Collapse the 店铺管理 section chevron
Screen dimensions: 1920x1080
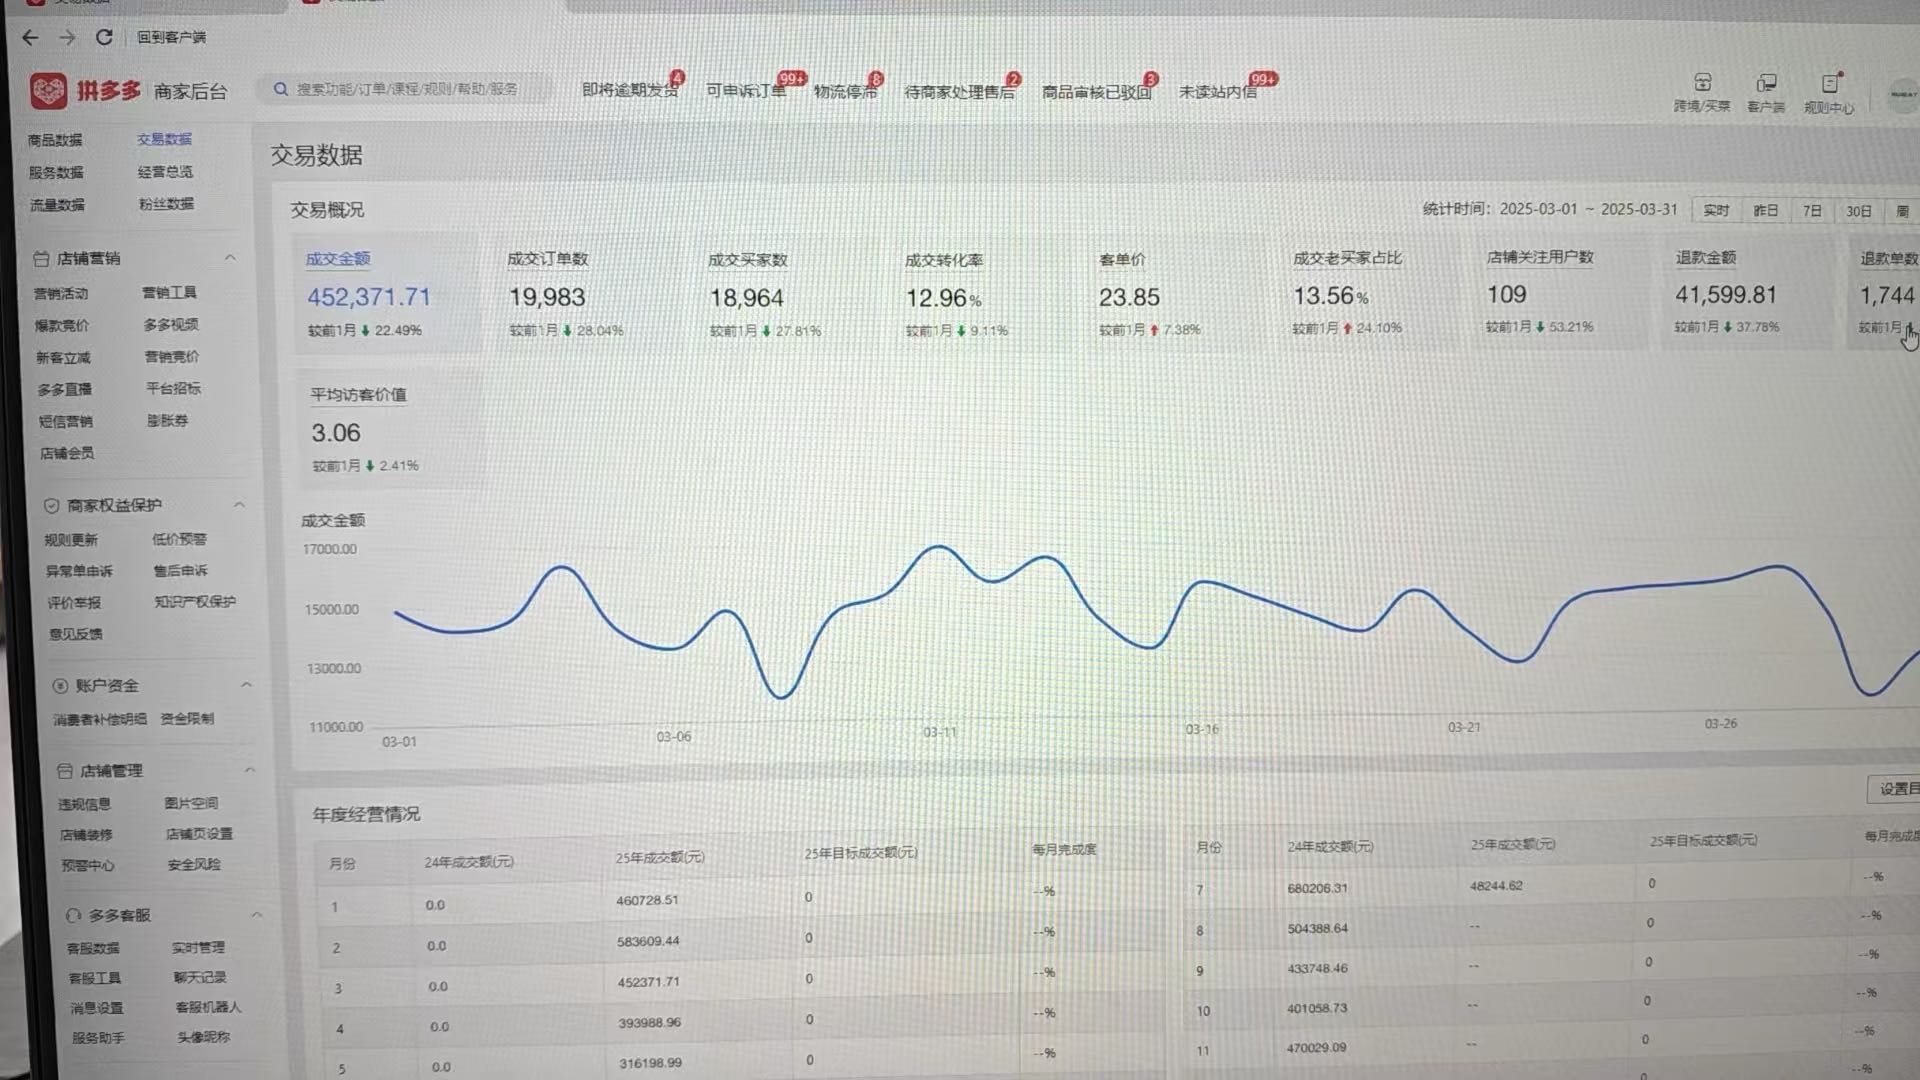(x=250, y=770)
